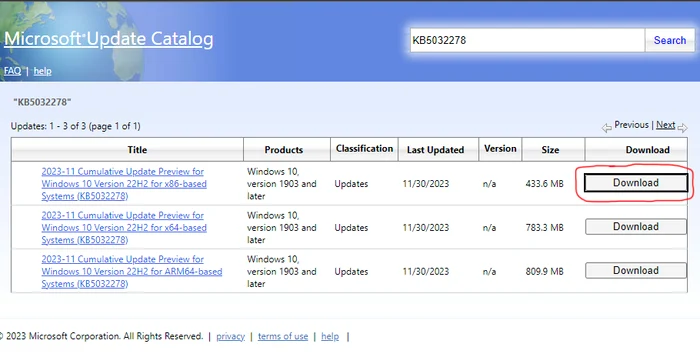Click the Previous page arrow icon
The width and height of the screenshot is (700, 364).
coord(606,128)
